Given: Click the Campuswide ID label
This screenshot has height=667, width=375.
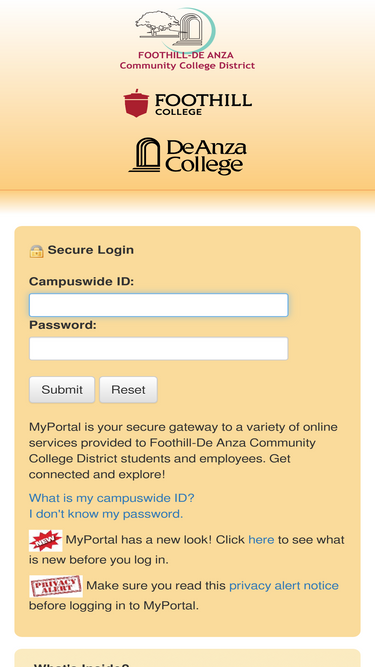Looking at the screenshot, I should coord(81,282).
